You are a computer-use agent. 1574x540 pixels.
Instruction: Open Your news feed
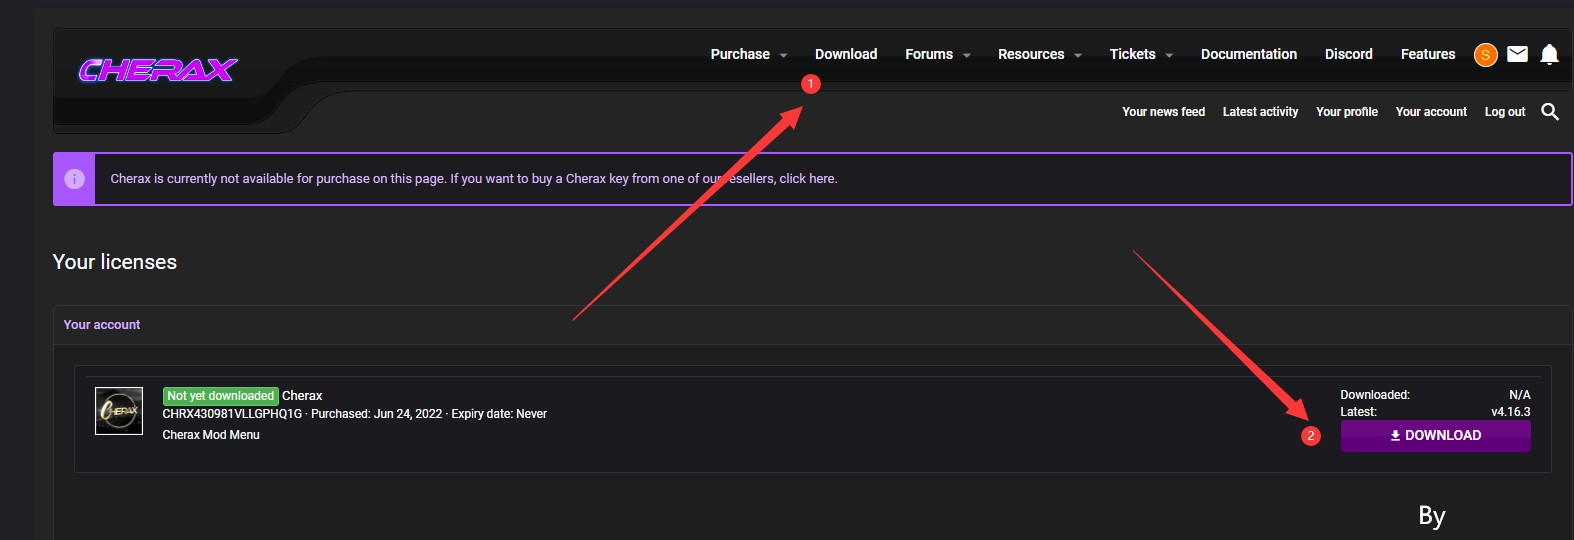pyautogui.click(x=1163, y=112)
